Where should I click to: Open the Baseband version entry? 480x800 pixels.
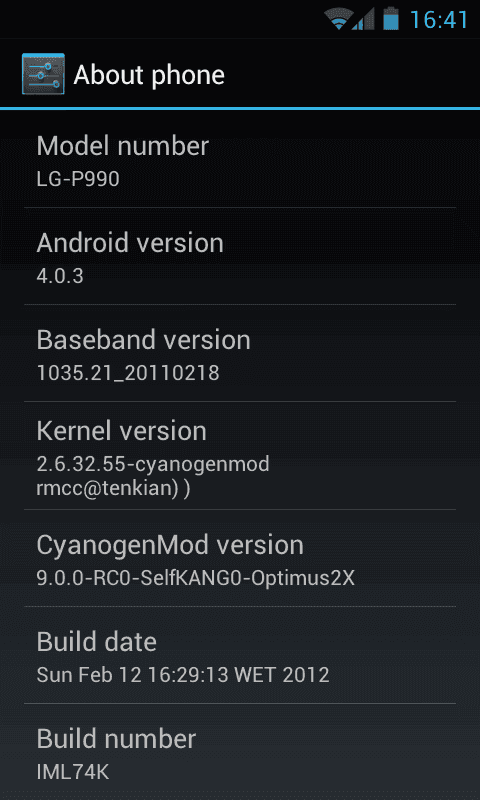[x=240, y=353]
